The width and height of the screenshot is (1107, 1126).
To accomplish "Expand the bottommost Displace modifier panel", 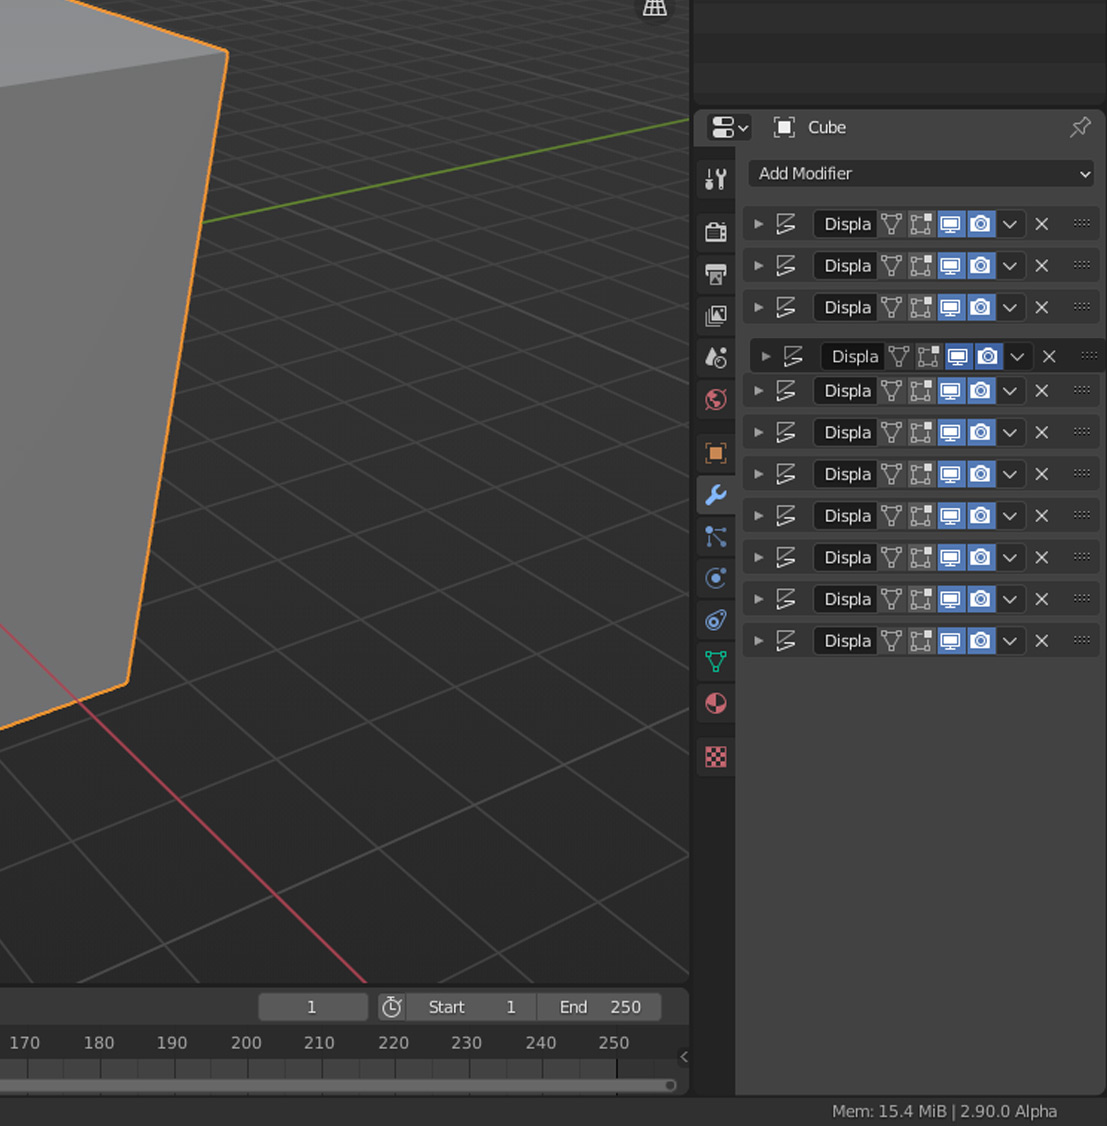I will pyautogui.click(x=758, y=641).
